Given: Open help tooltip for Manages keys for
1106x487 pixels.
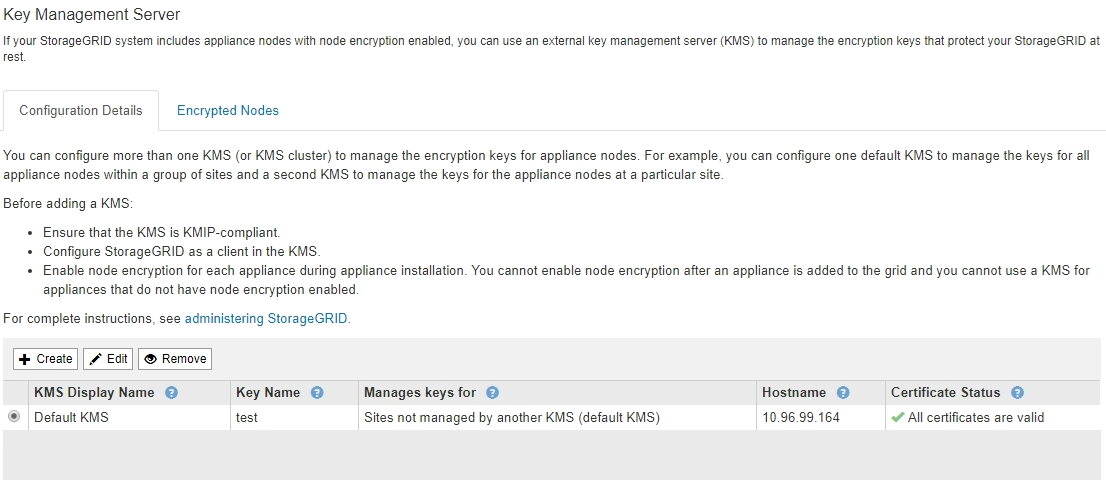Looking at the screenshot, I should coord(492,393).
